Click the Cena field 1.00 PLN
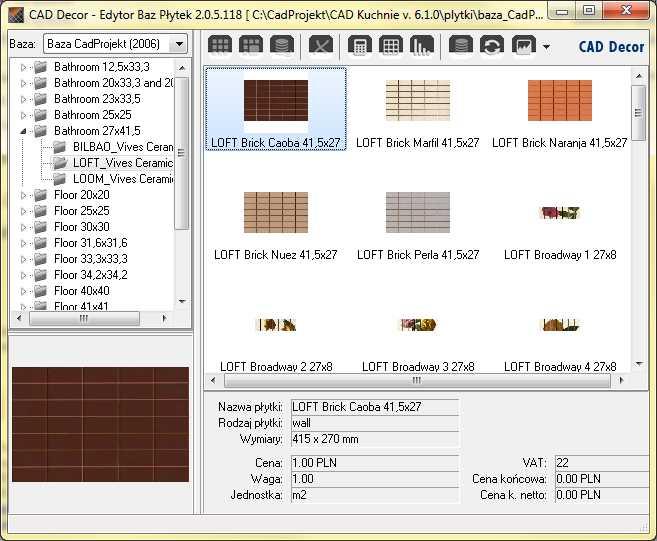 point(375,463)
